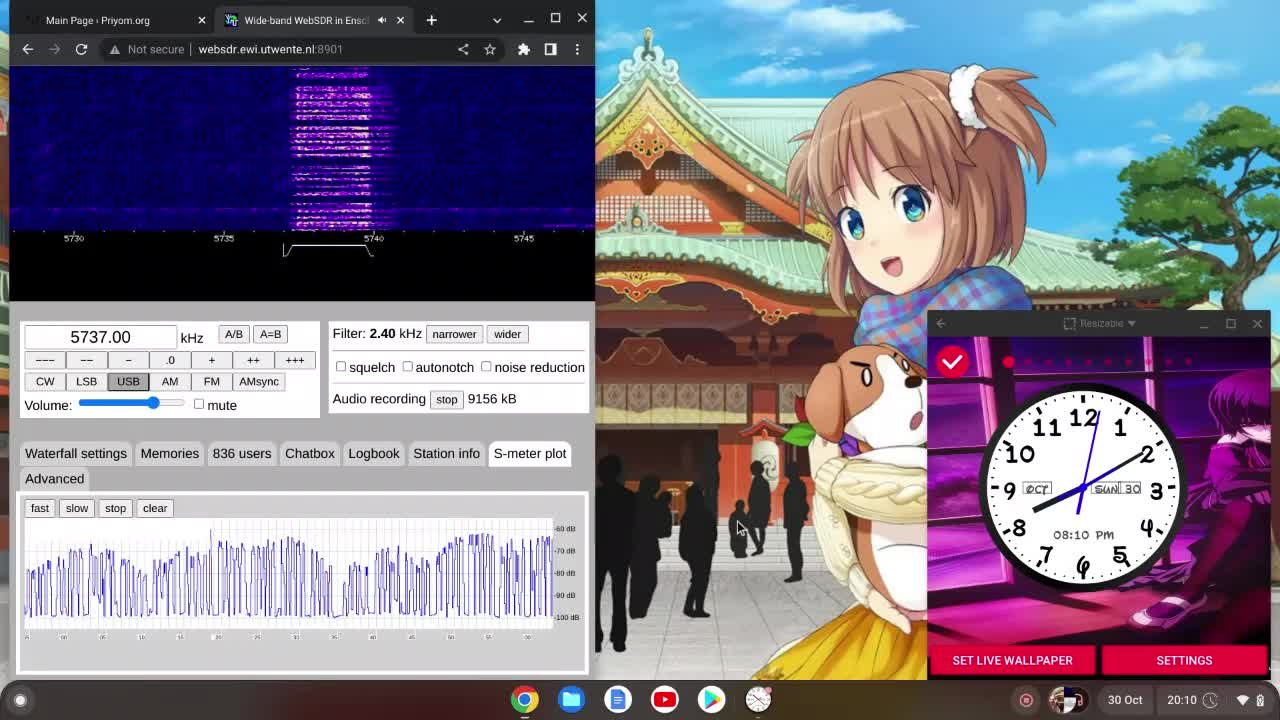Reload the WebSDR page
This screenshot has width=1280, height=720.
[x=81, y=49]
